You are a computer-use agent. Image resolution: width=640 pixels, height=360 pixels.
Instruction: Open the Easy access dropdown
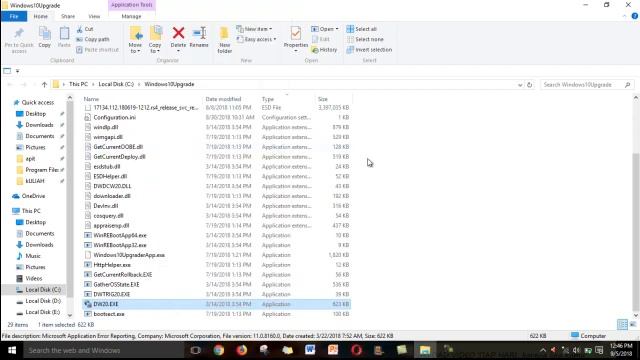256,39
